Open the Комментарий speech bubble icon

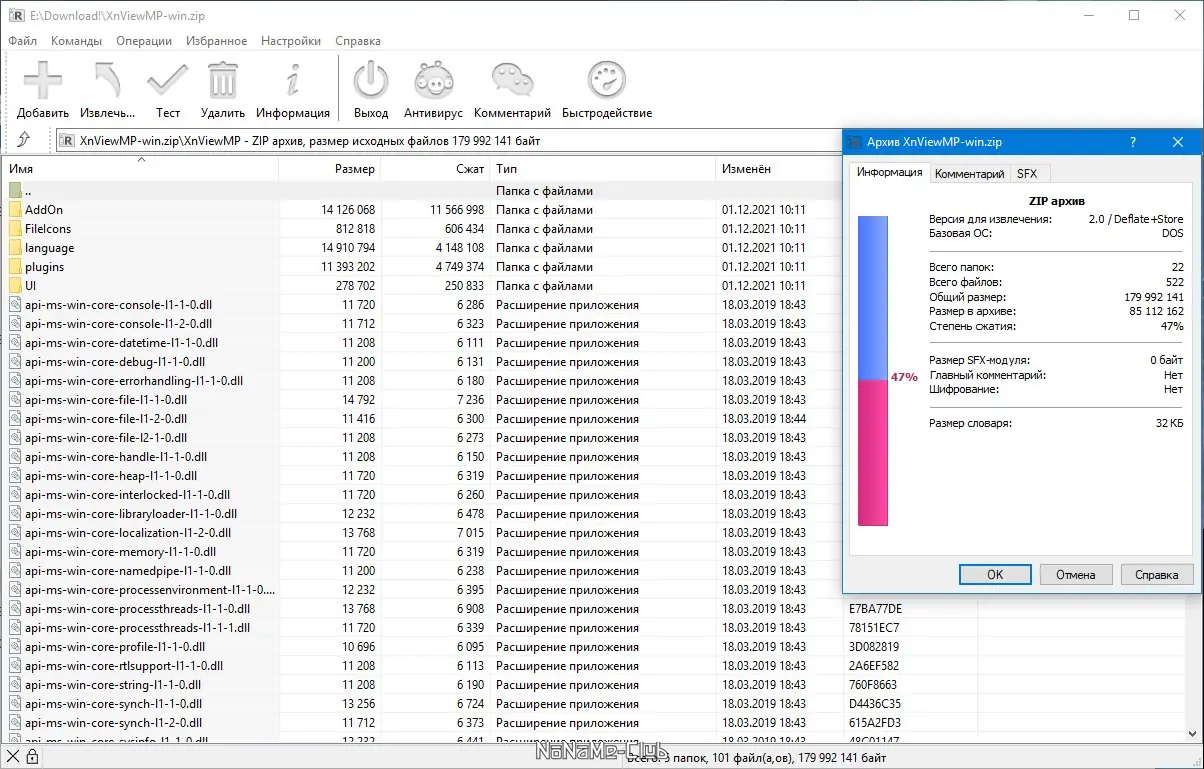512,80
